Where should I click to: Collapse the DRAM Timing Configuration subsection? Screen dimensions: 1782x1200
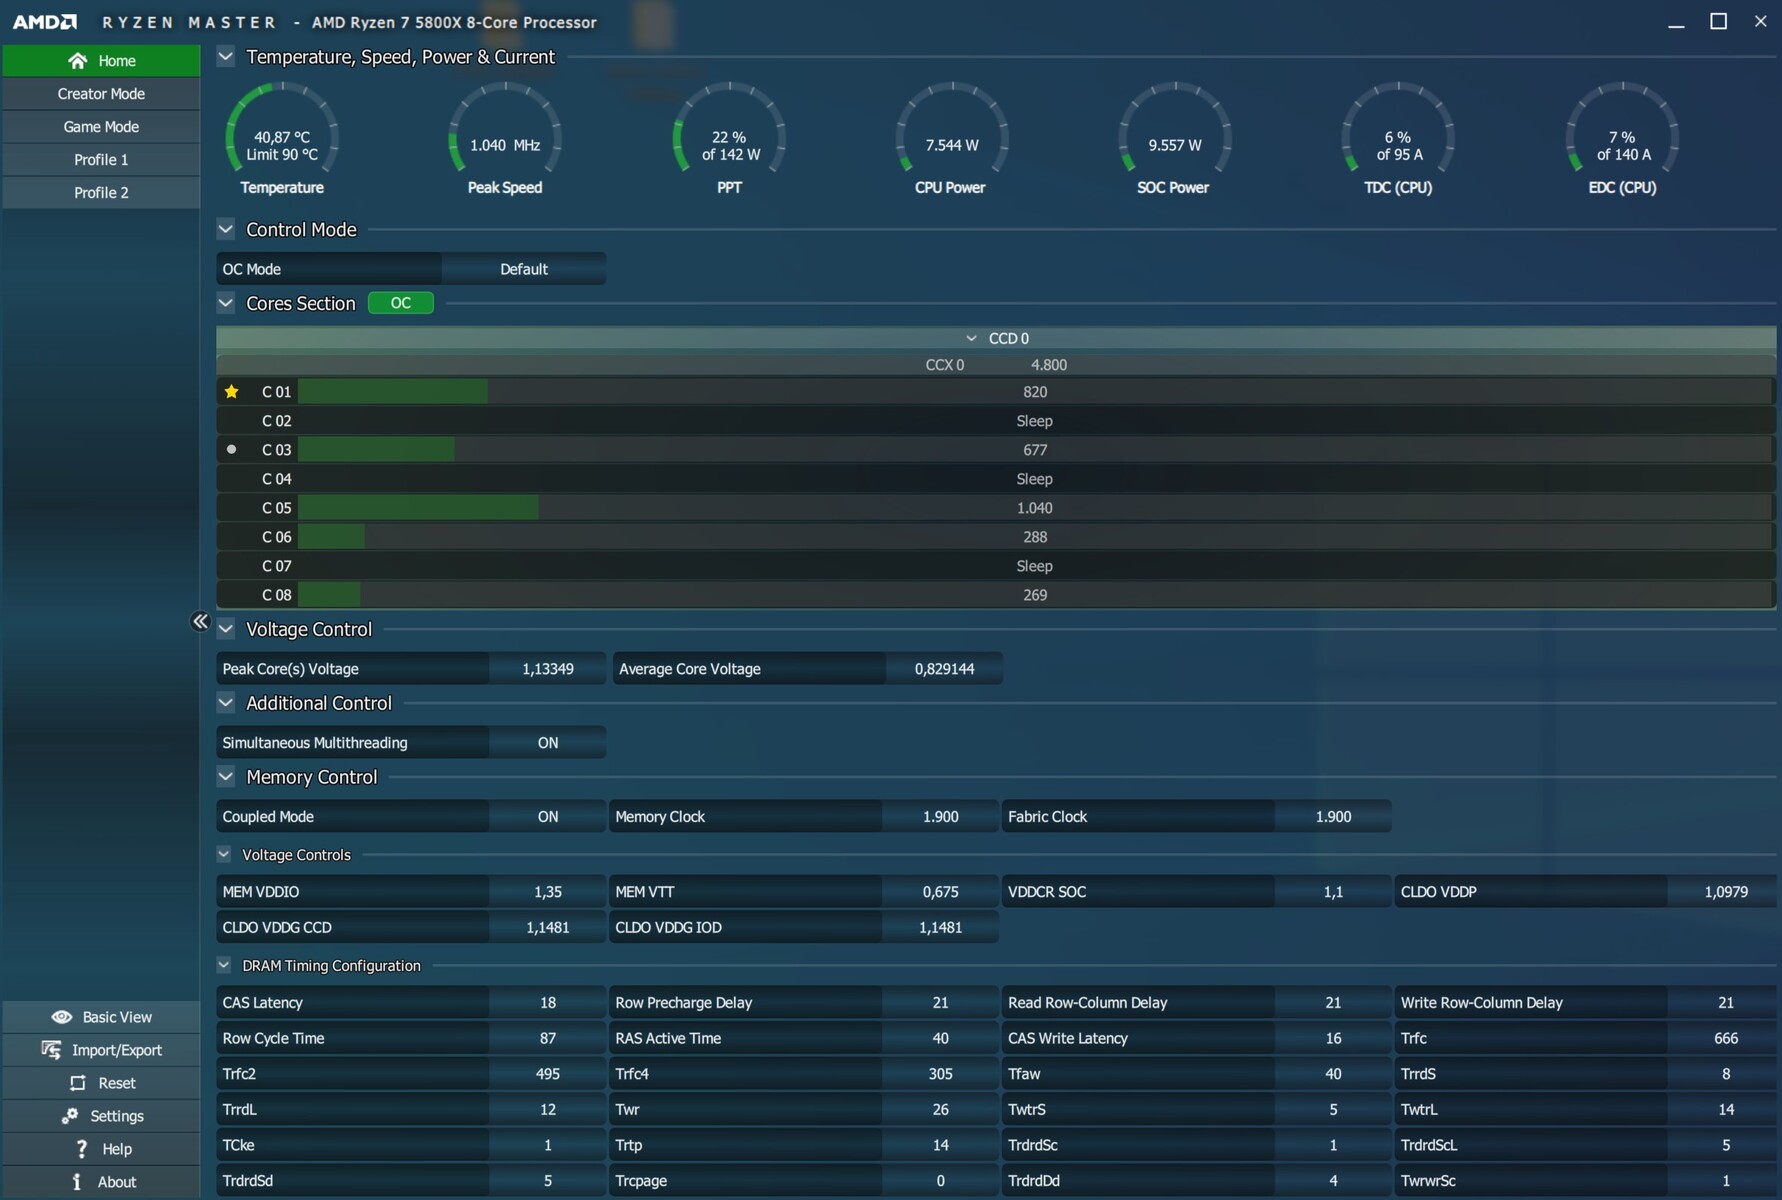224,966
